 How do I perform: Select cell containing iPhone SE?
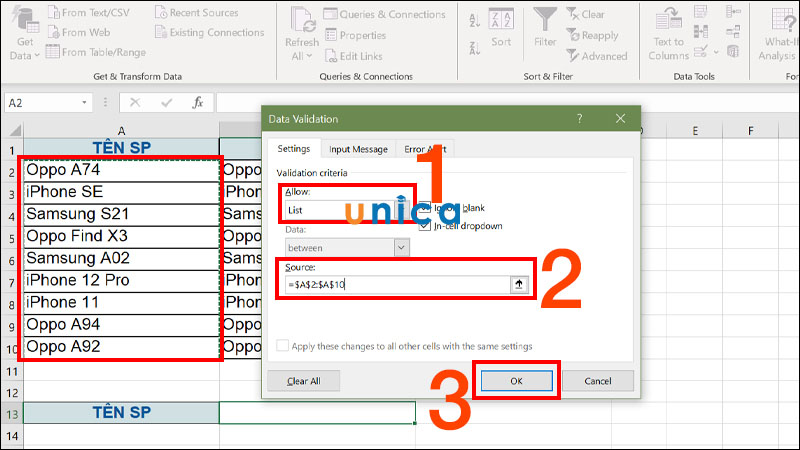click(121, 192)
